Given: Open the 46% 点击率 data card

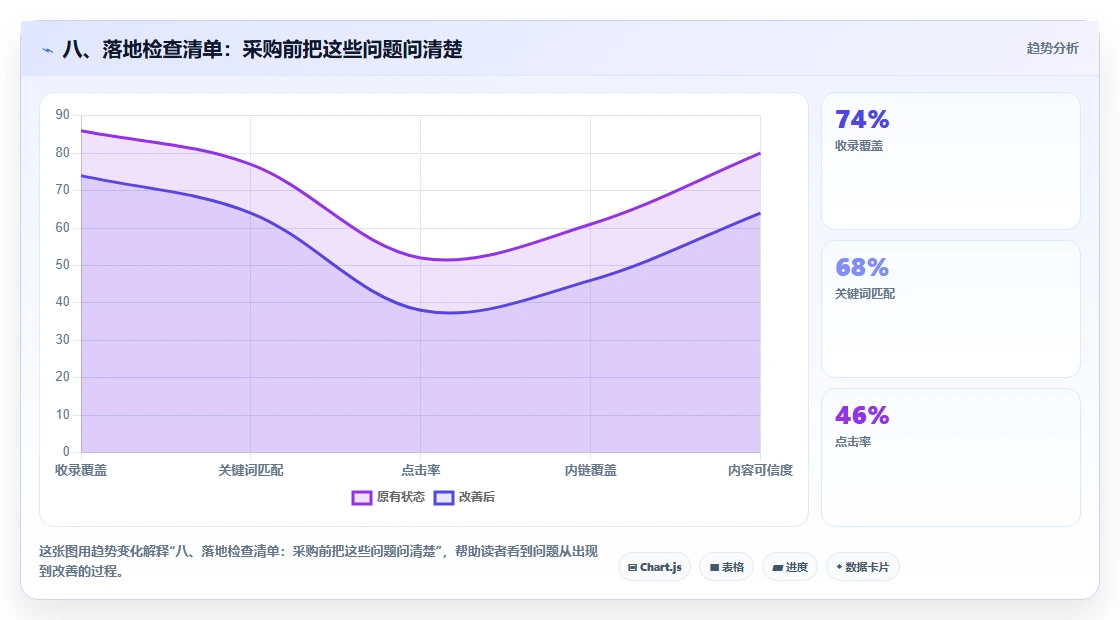Looking at the screenshot, I should pyautogui.click(x=951, y=457).
